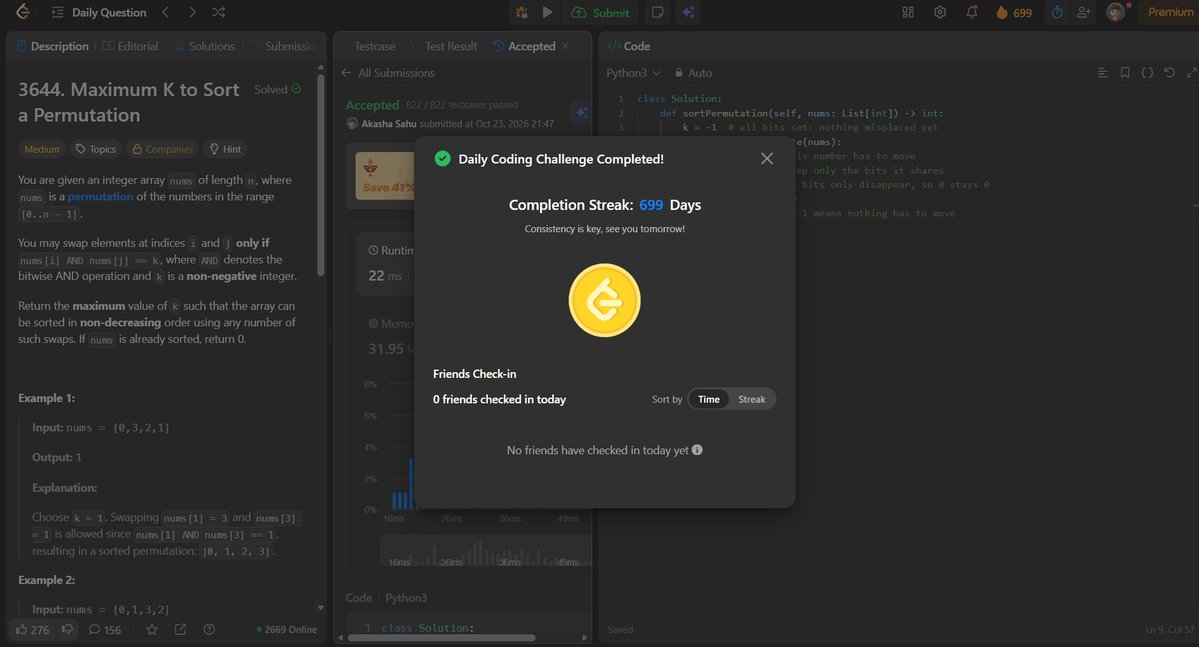Sort friends check-in by Time

coord(709,399)
